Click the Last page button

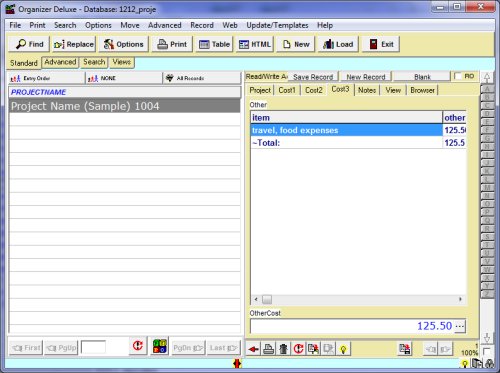coord(223,348)
